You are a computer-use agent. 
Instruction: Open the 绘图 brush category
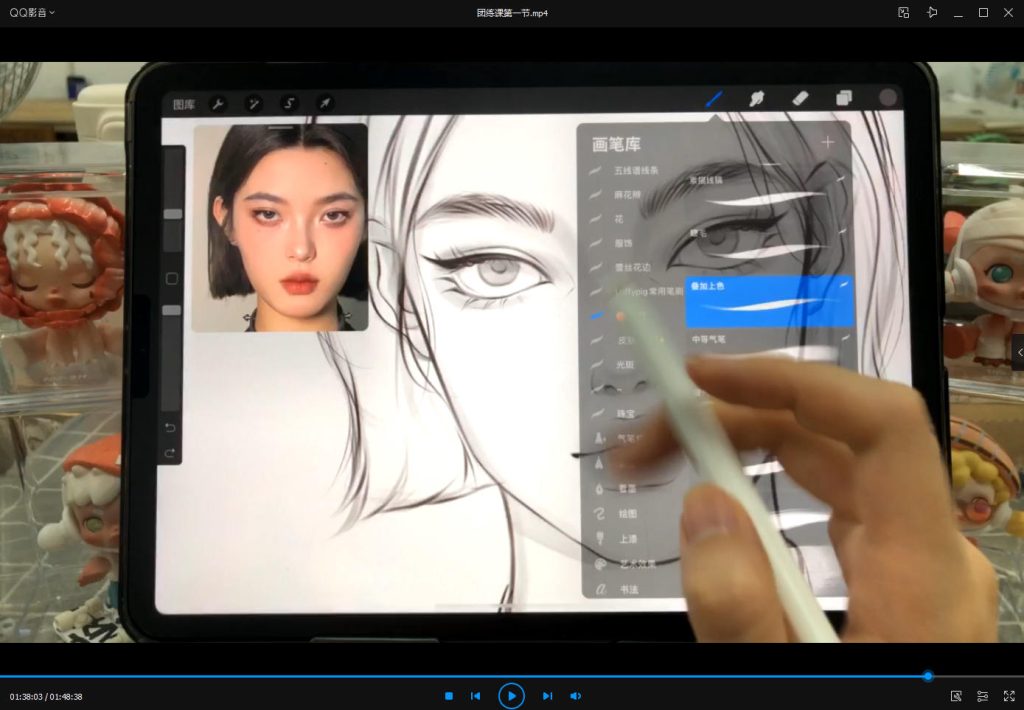pyautogui.click(x=629, y=513)
